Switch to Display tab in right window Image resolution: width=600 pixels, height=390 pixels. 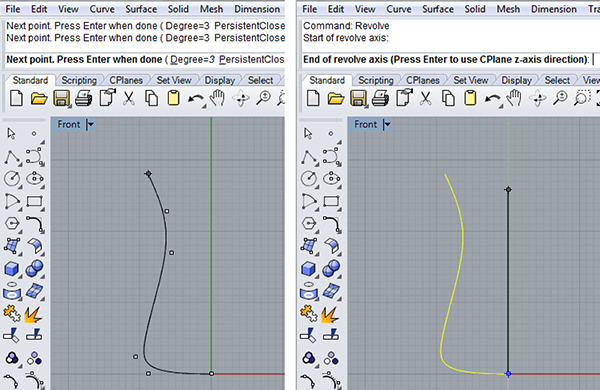coord(517,80)
